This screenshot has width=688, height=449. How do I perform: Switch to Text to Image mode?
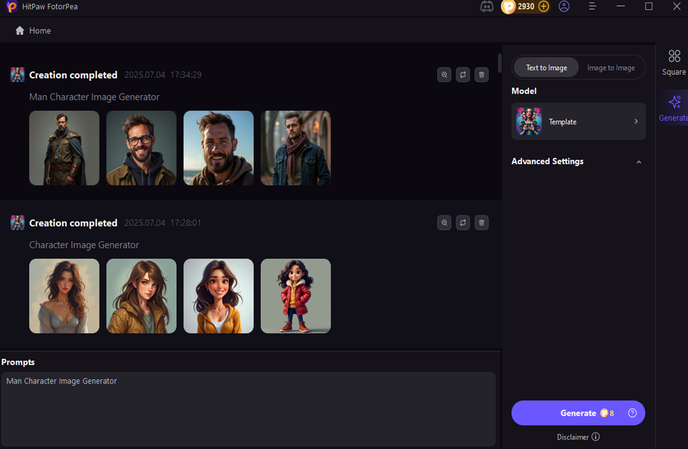click(546, 68)
